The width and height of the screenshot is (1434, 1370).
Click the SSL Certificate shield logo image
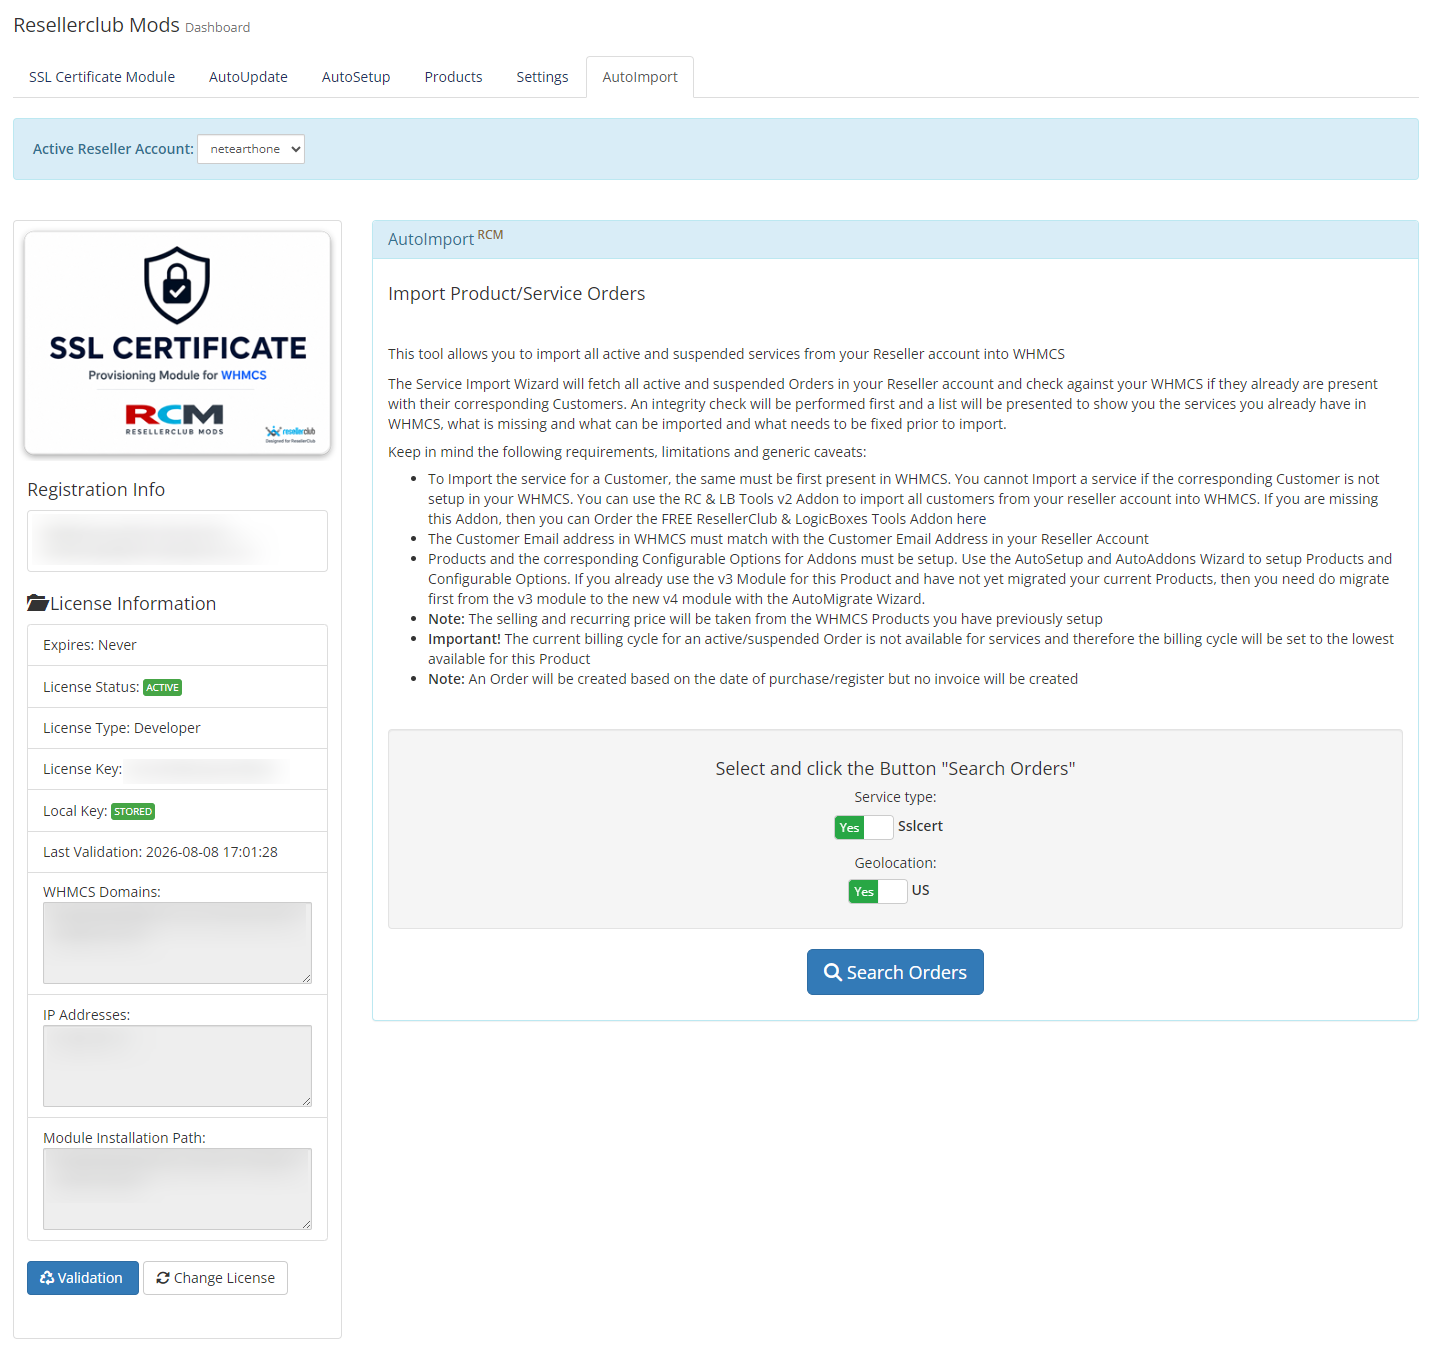[177, 343]
